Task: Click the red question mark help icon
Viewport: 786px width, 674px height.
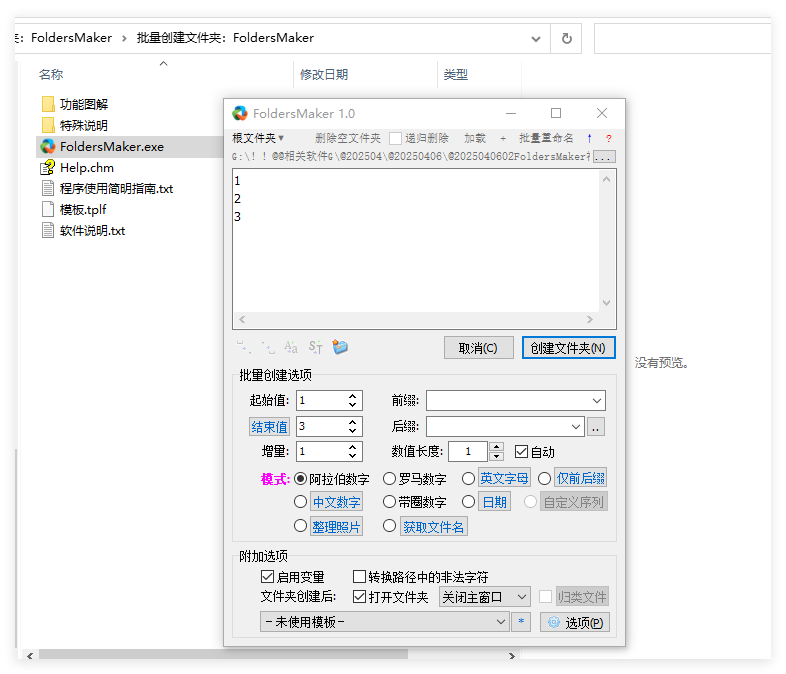Action: click(x=609, y=138)
